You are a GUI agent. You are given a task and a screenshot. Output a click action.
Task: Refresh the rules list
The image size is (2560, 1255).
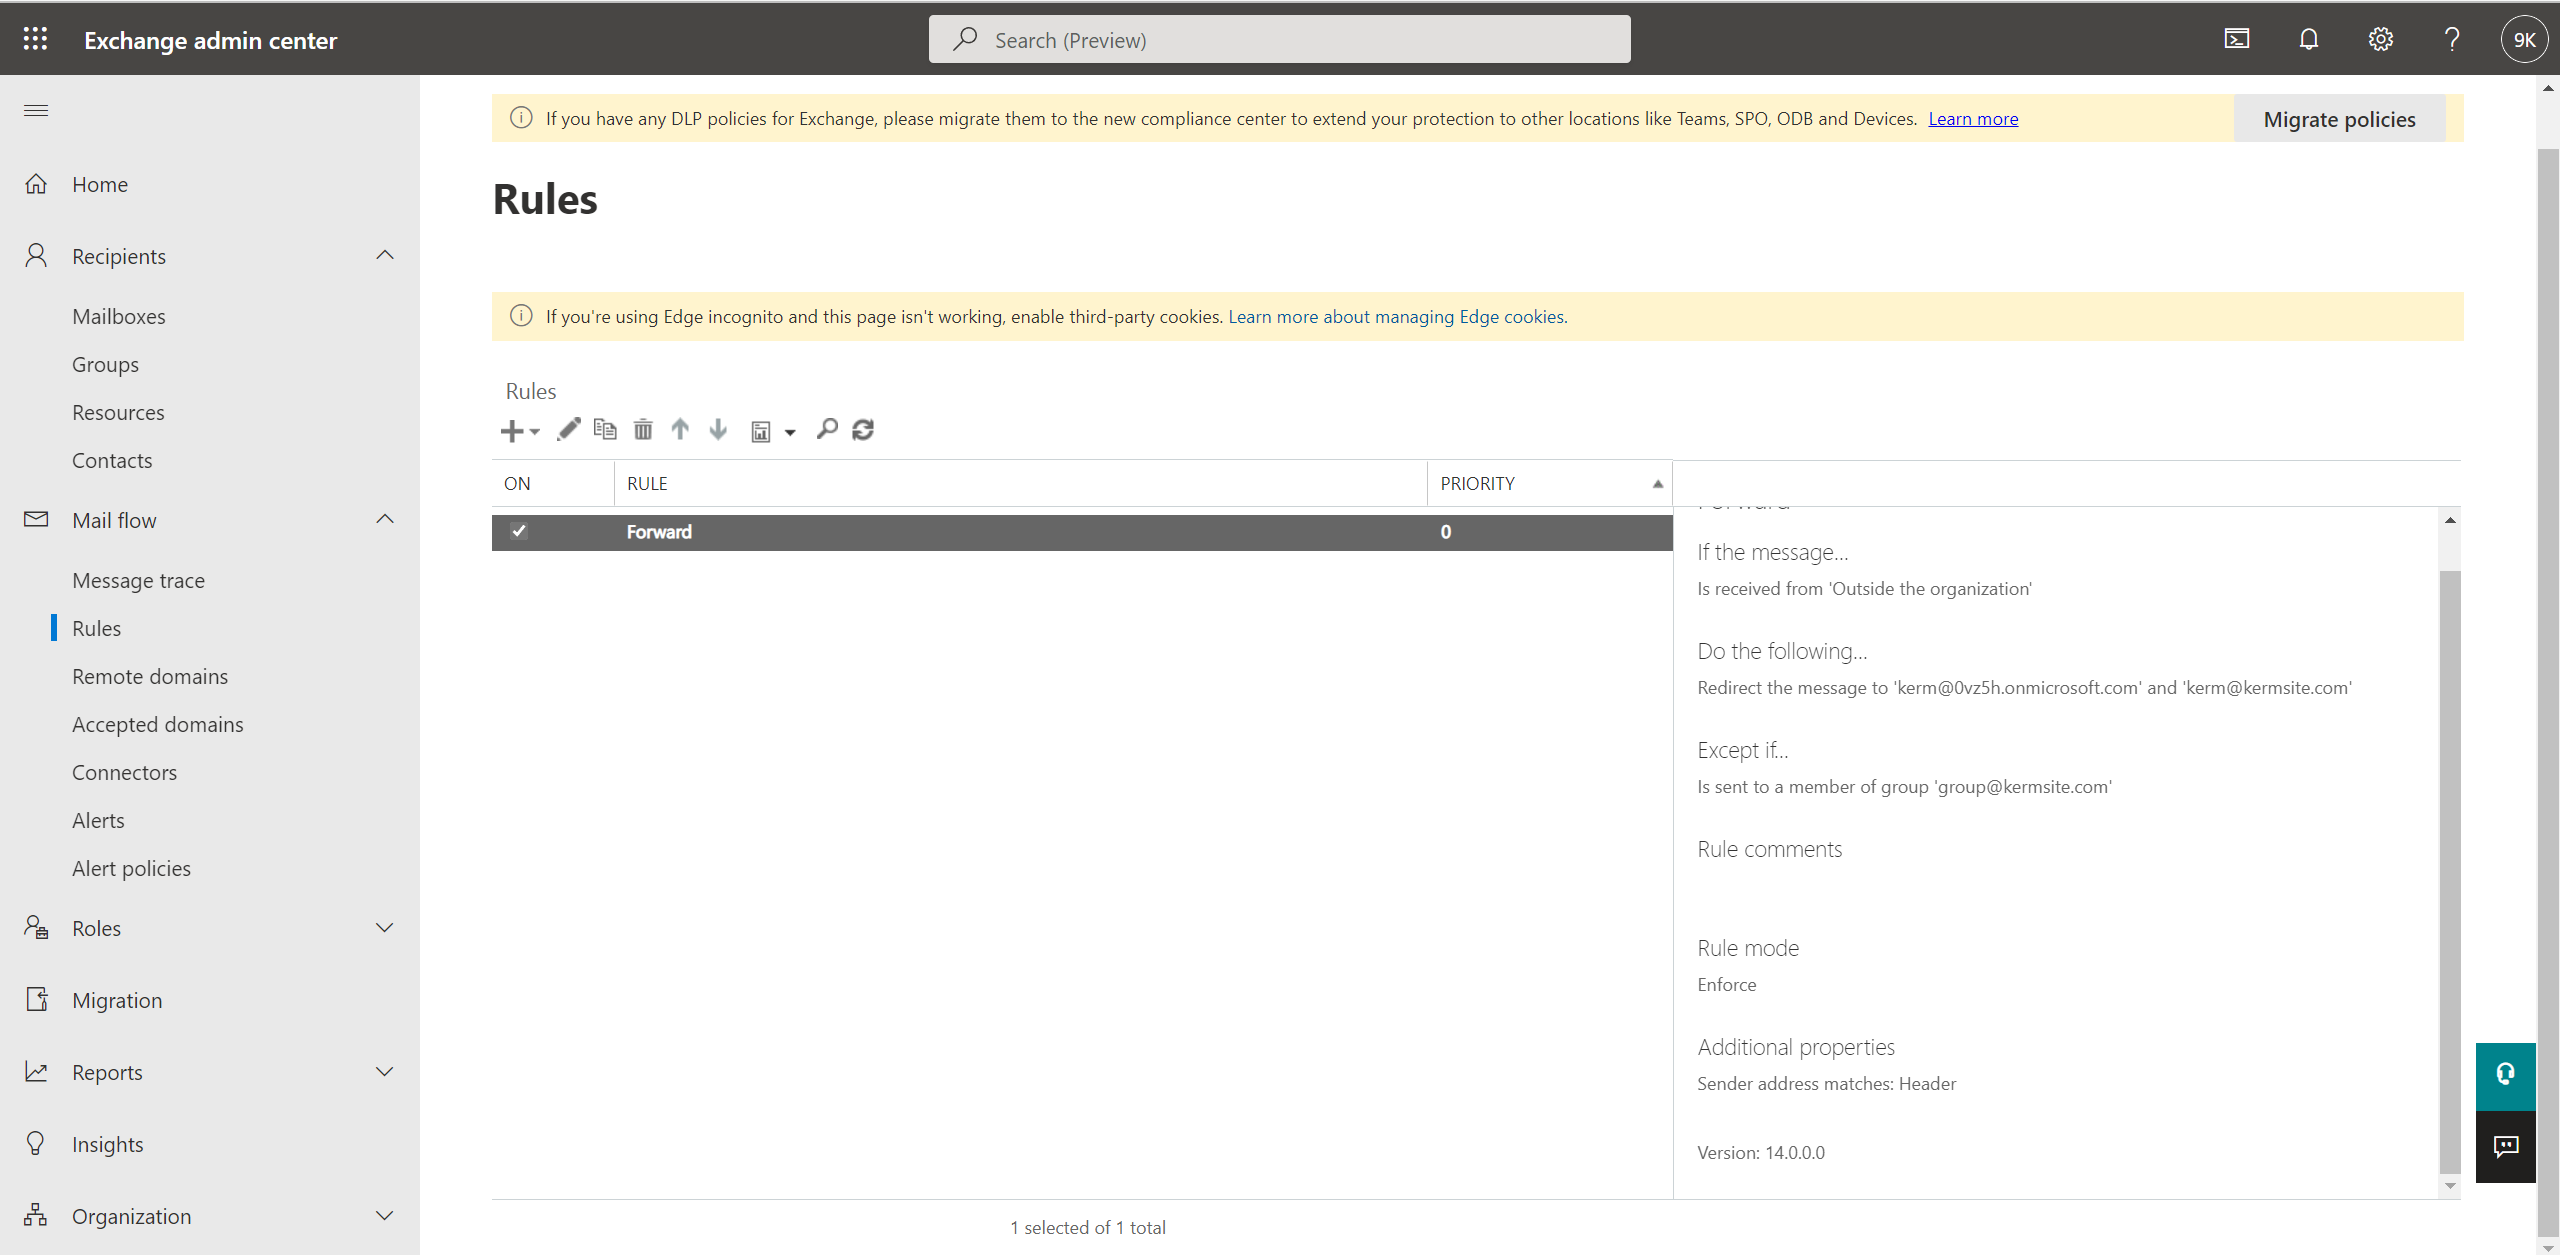[x=863, y=430]
